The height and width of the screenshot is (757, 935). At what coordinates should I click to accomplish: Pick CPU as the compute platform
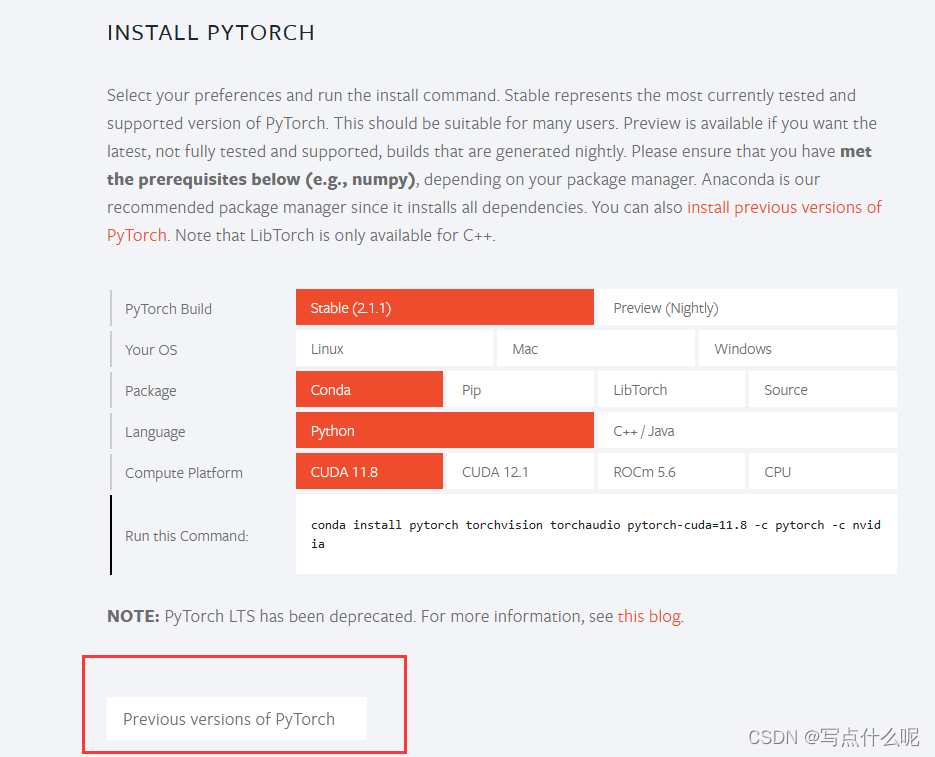click(x=822, y=471)
